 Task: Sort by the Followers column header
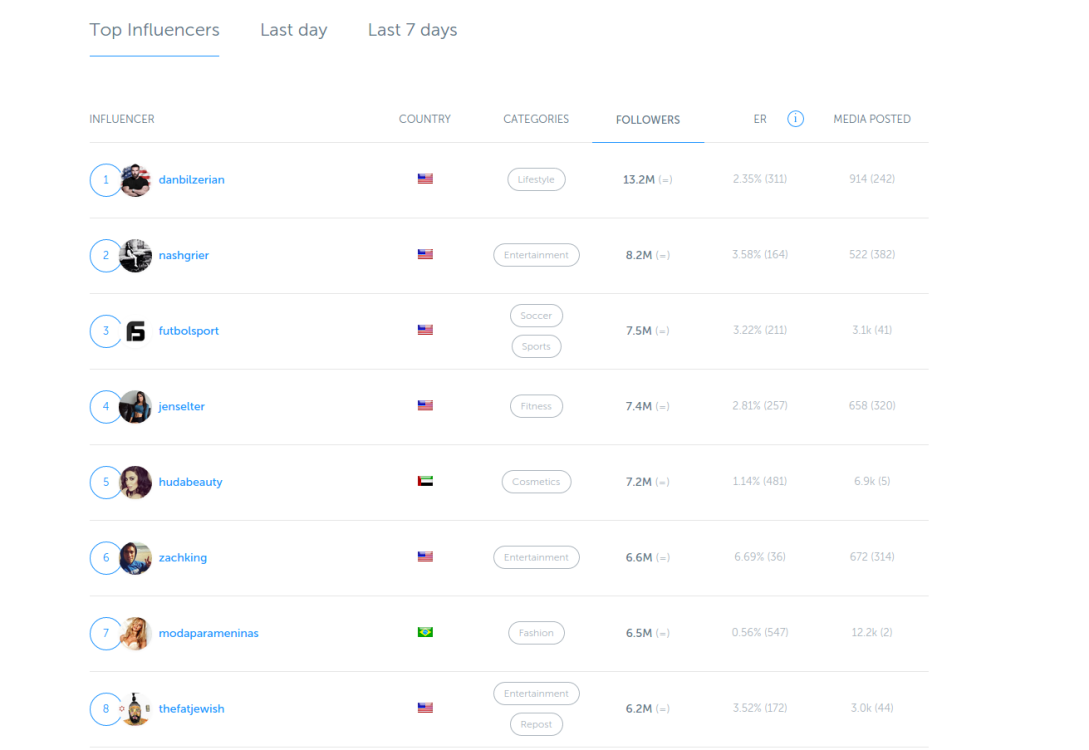tap(648, 119)
